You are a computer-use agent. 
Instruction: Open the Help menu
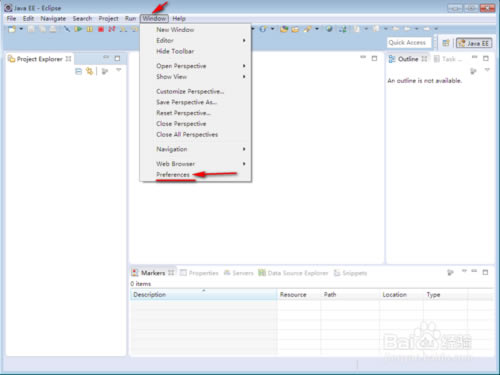pyautogui.click(x=179, y=18)
